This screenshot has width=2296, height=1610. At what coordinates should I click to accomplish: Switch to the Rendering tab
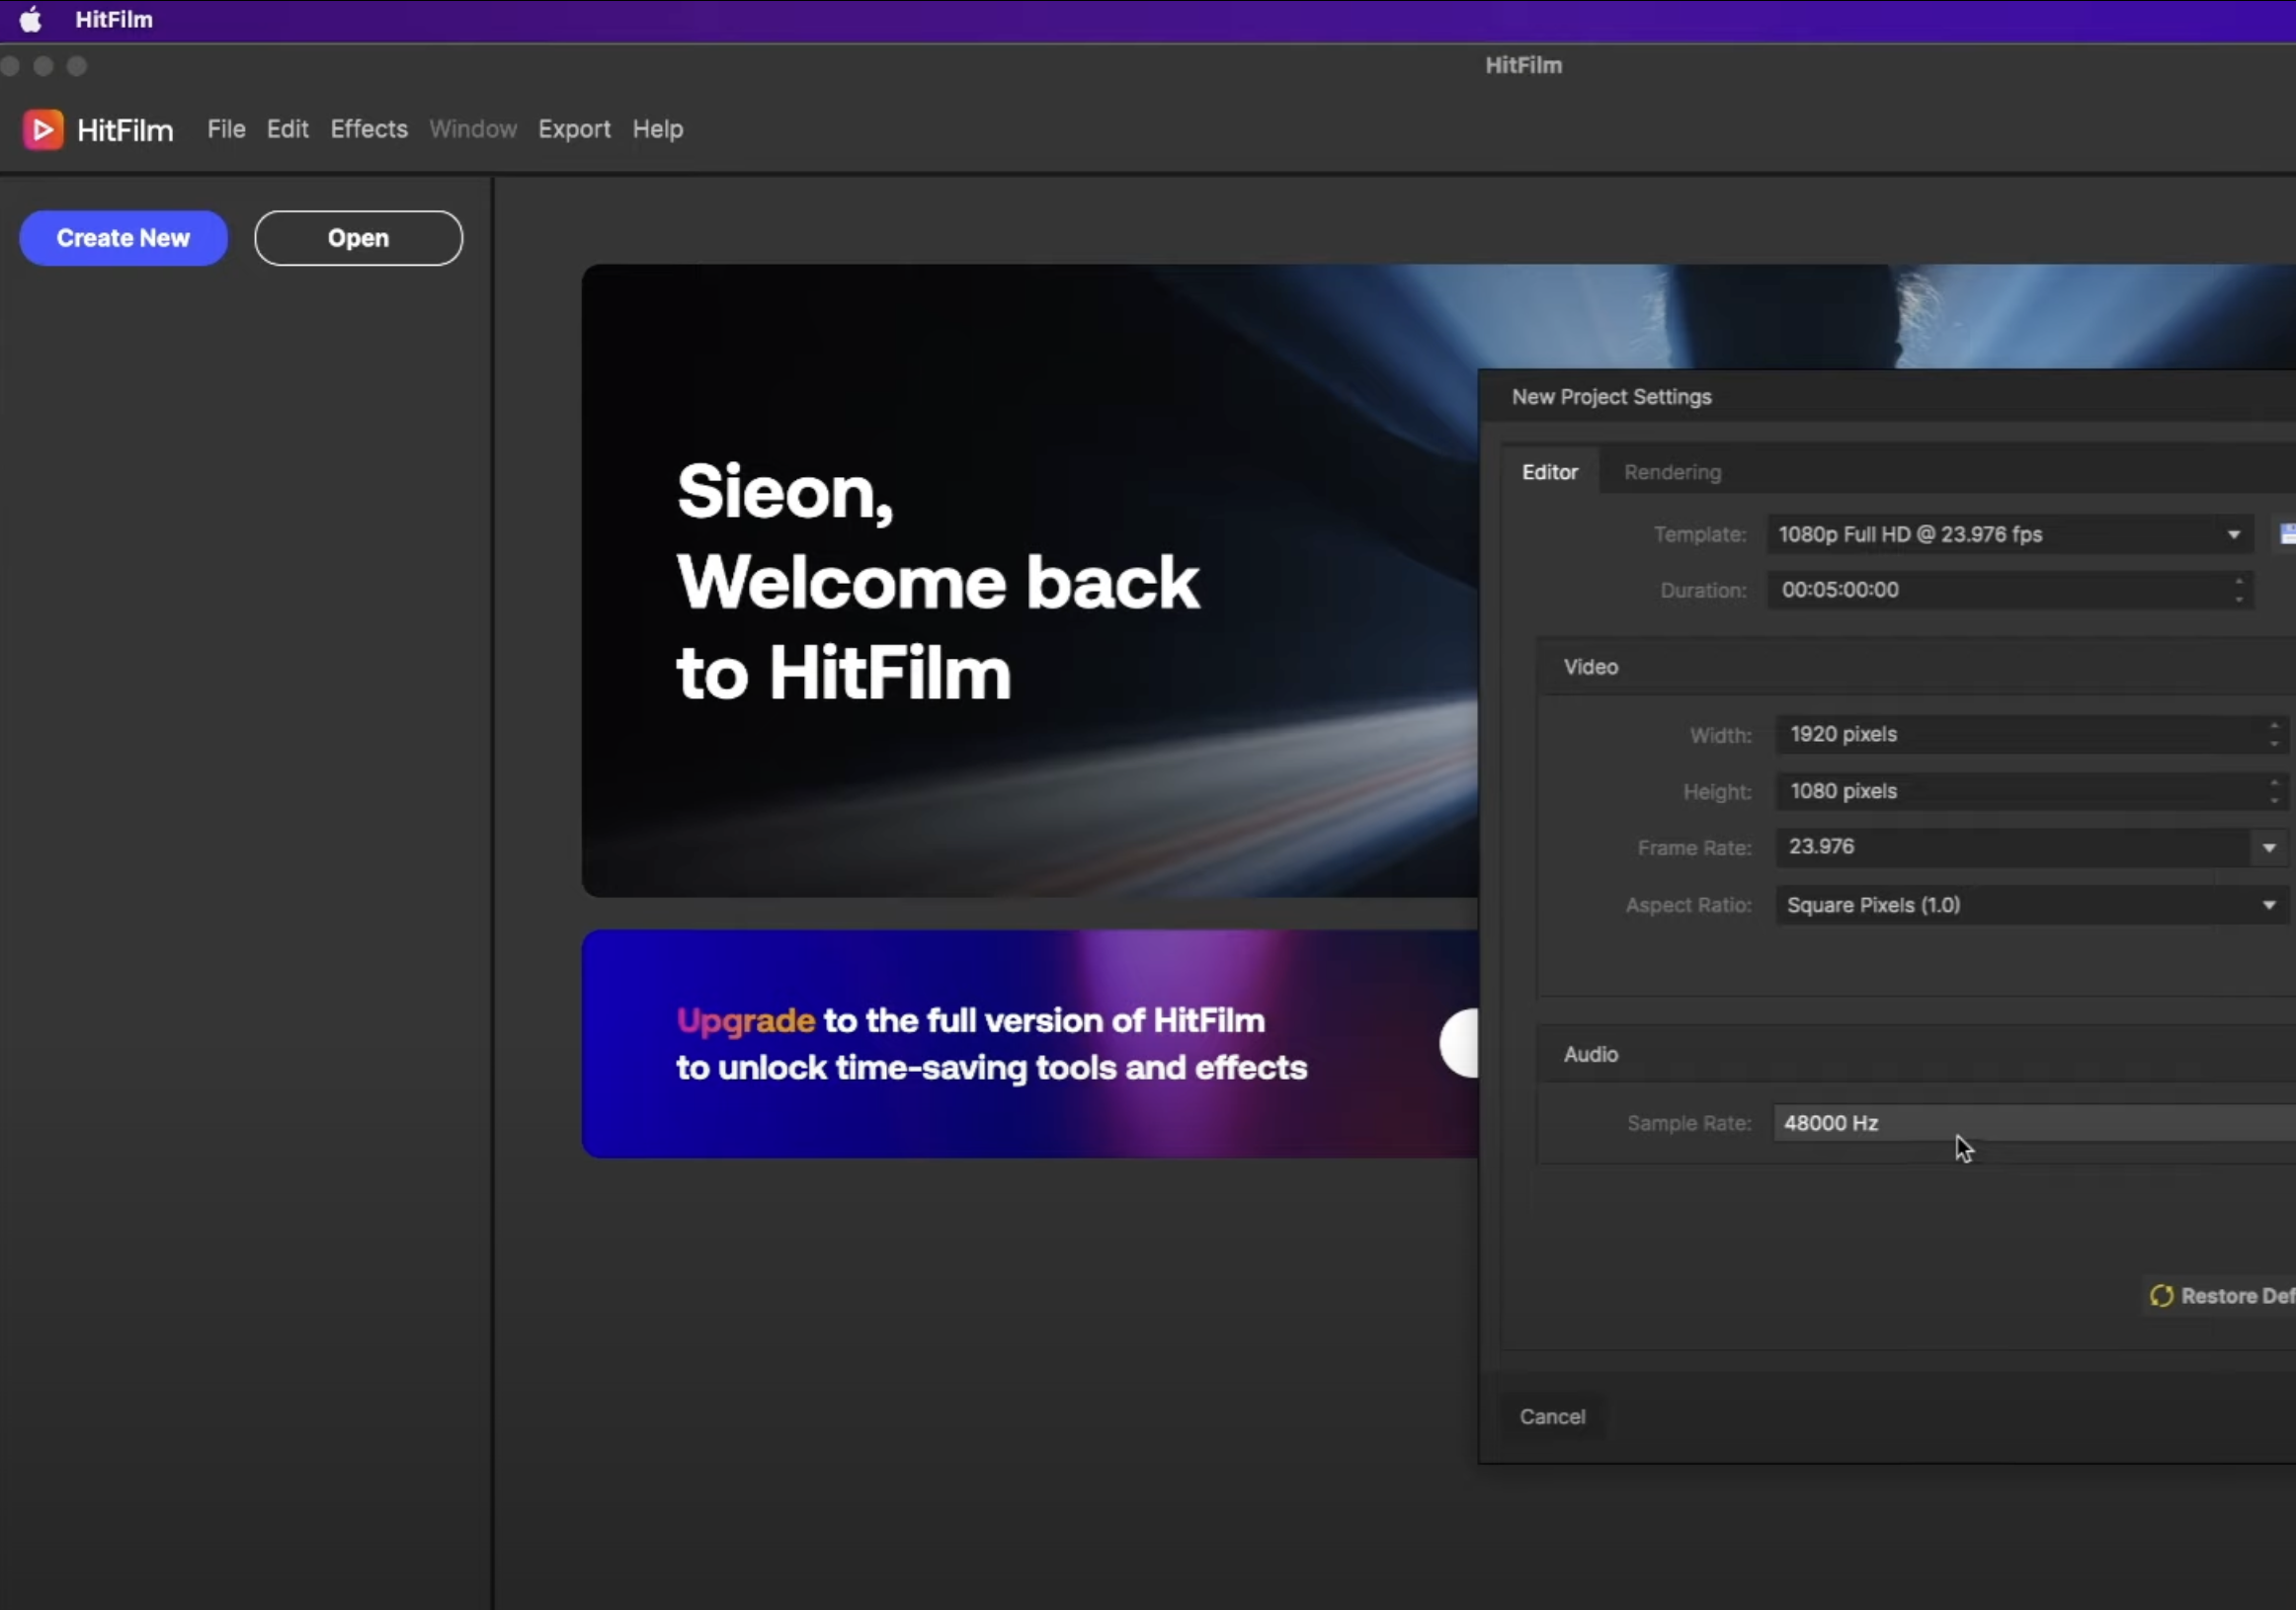tap(1672, 472)
